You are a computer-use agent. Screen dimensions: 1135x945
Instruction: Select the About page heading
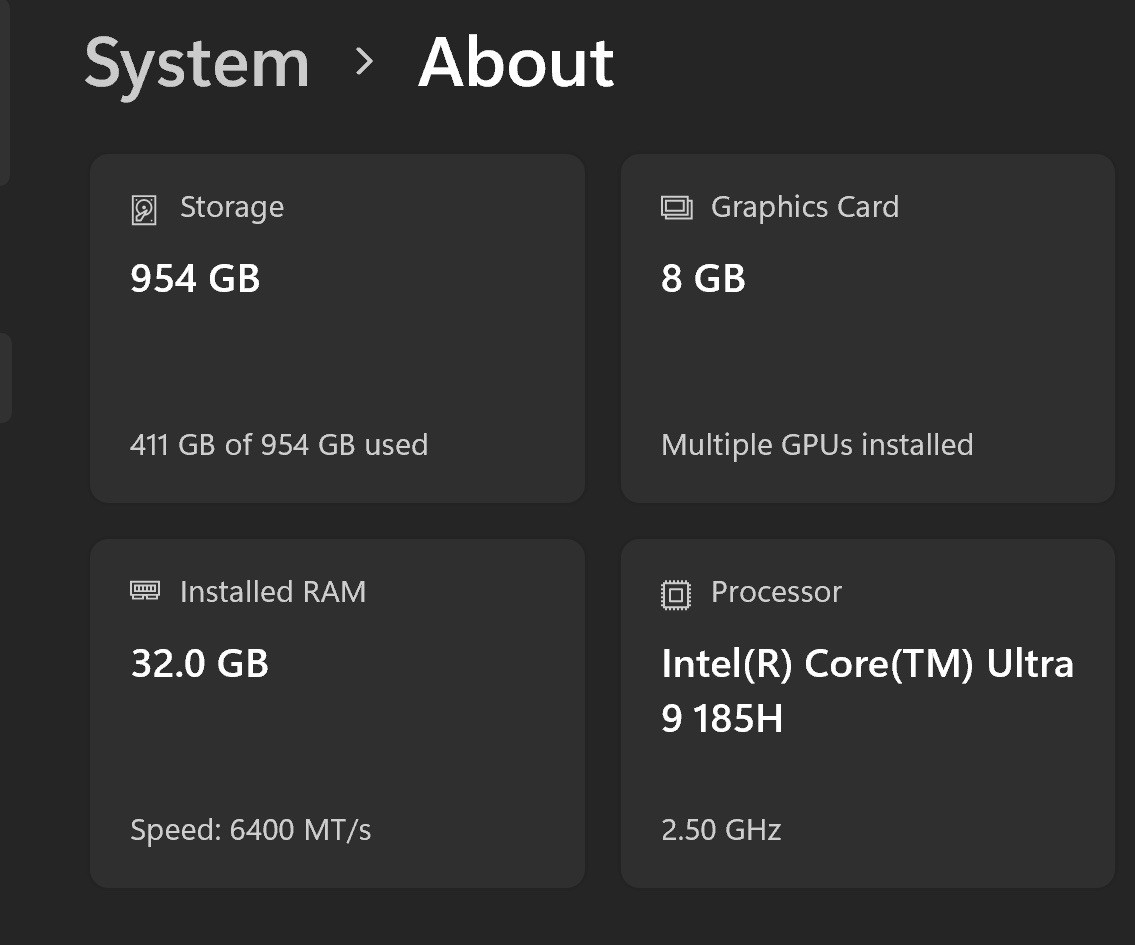tap(516, 62)
